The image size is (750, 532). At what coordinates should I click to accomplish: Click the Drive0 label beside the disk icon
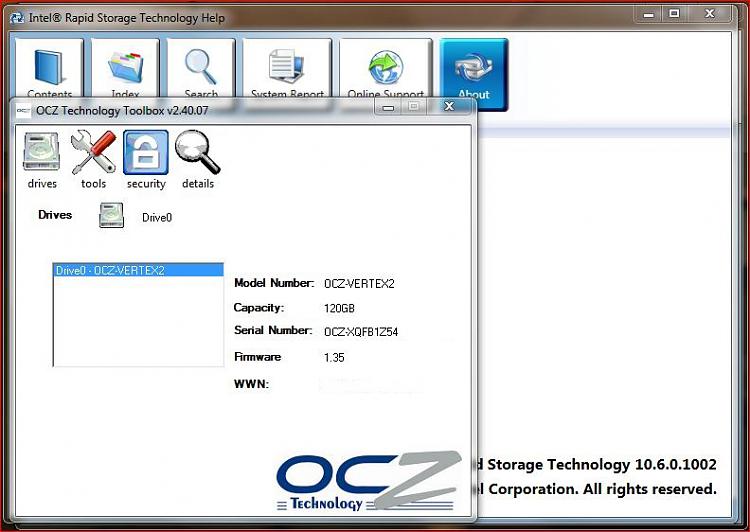(157, 218)
